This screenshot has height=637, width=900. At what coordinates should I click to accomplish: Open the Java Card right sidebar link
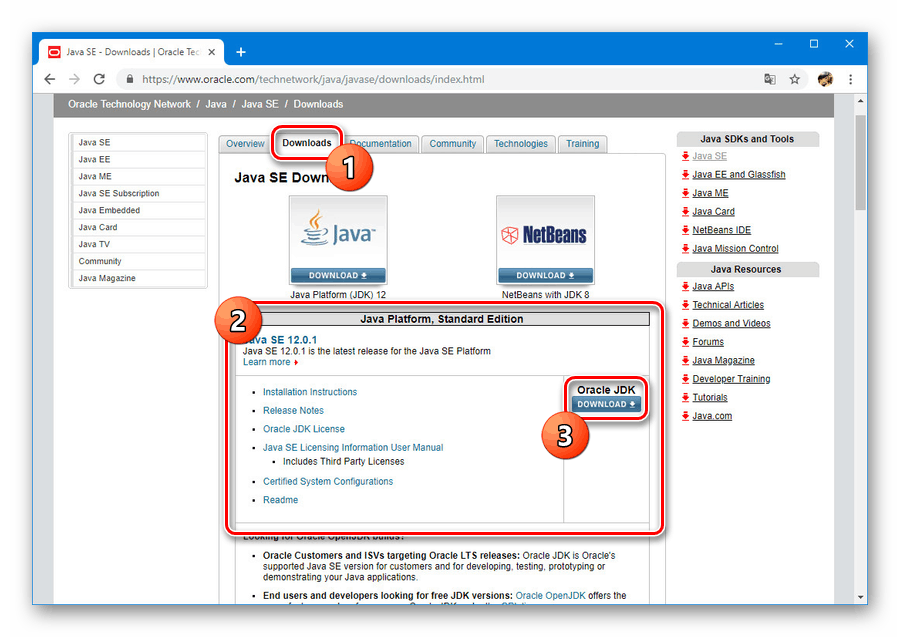[713, 211]
